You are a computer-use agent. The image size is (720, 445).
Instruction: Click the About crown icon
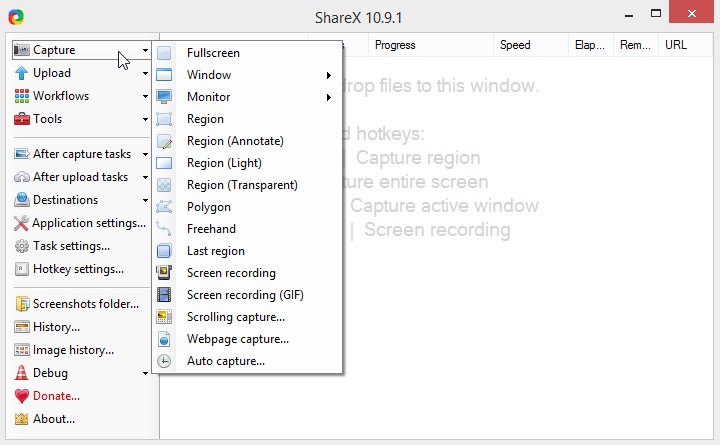[x=22, y=419]
